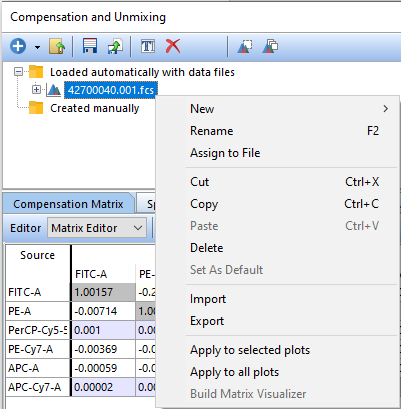The height and width of the screenshot is (409, 401).
Task: Choose Assign to File menu entry
Action: coord(277,153)
